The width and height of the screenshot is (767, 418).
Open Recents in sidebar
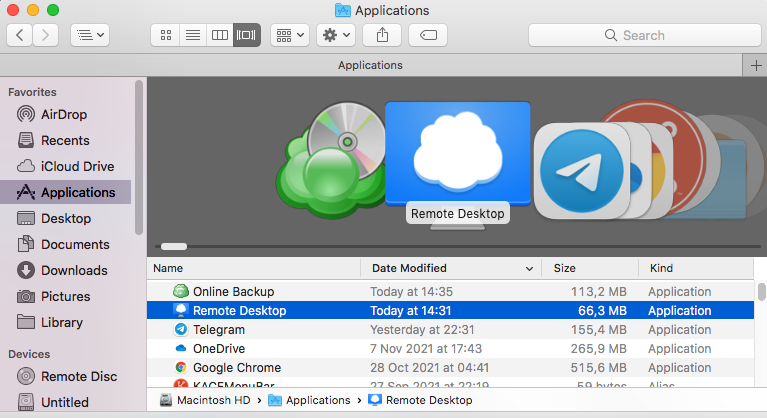click(65, 141)
